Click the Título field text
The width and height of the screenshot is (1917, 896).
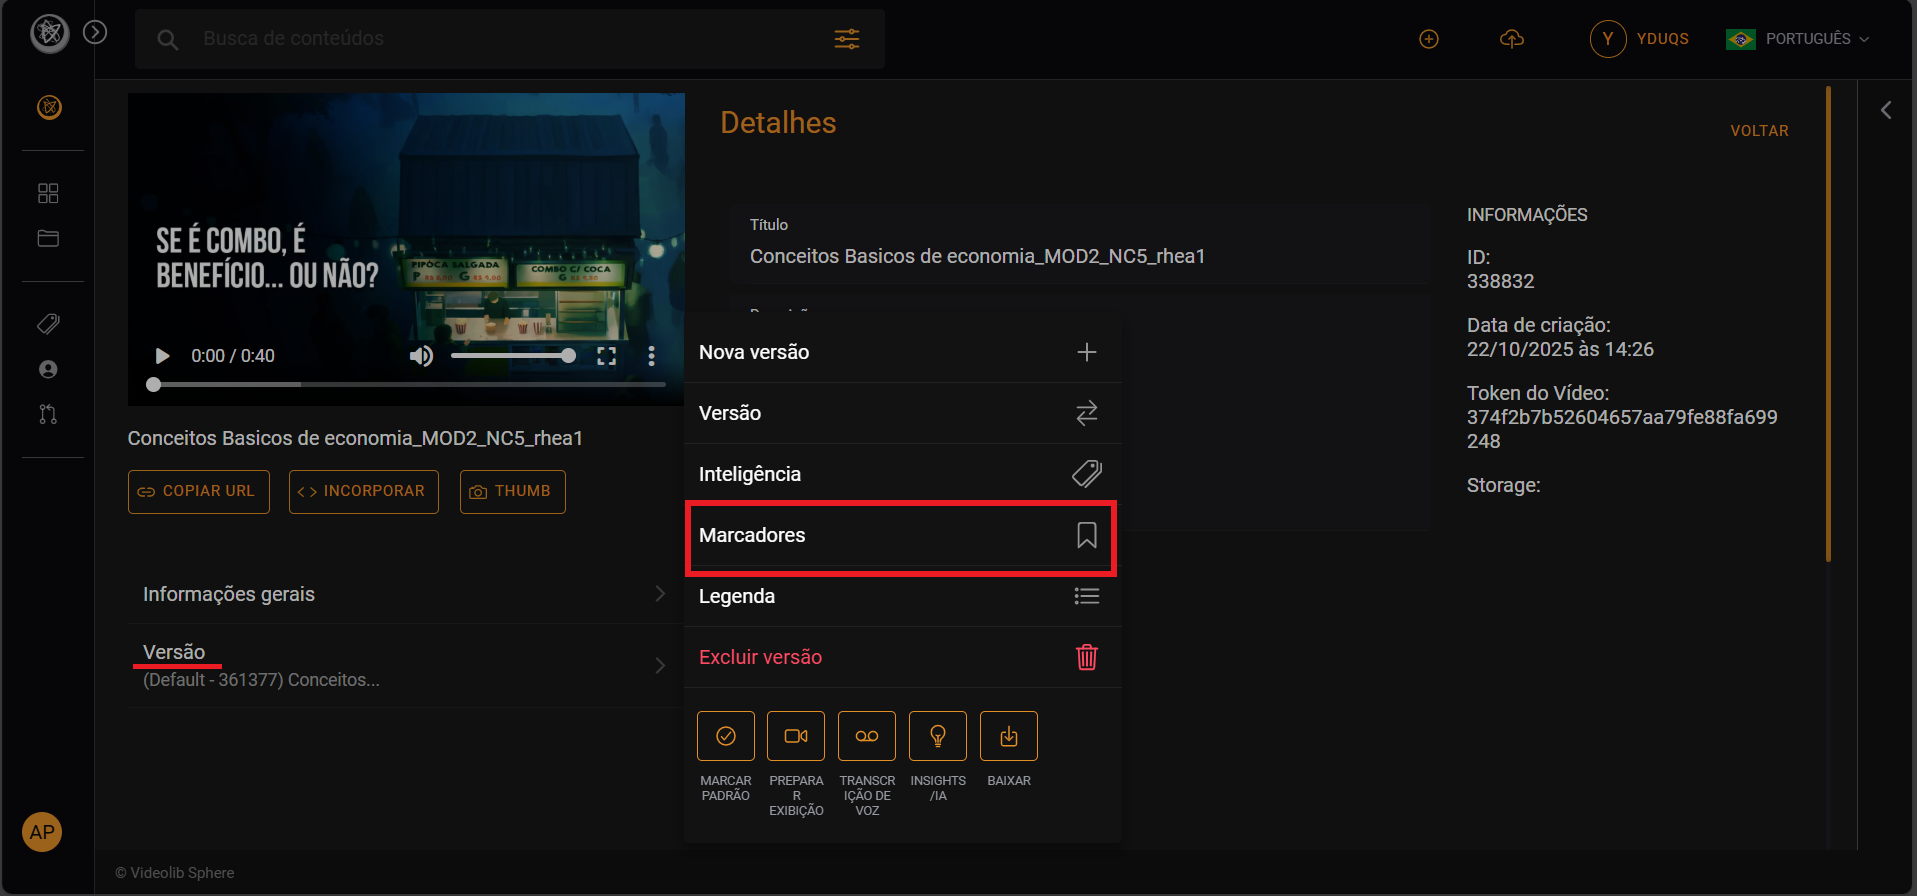coord(977,257)
